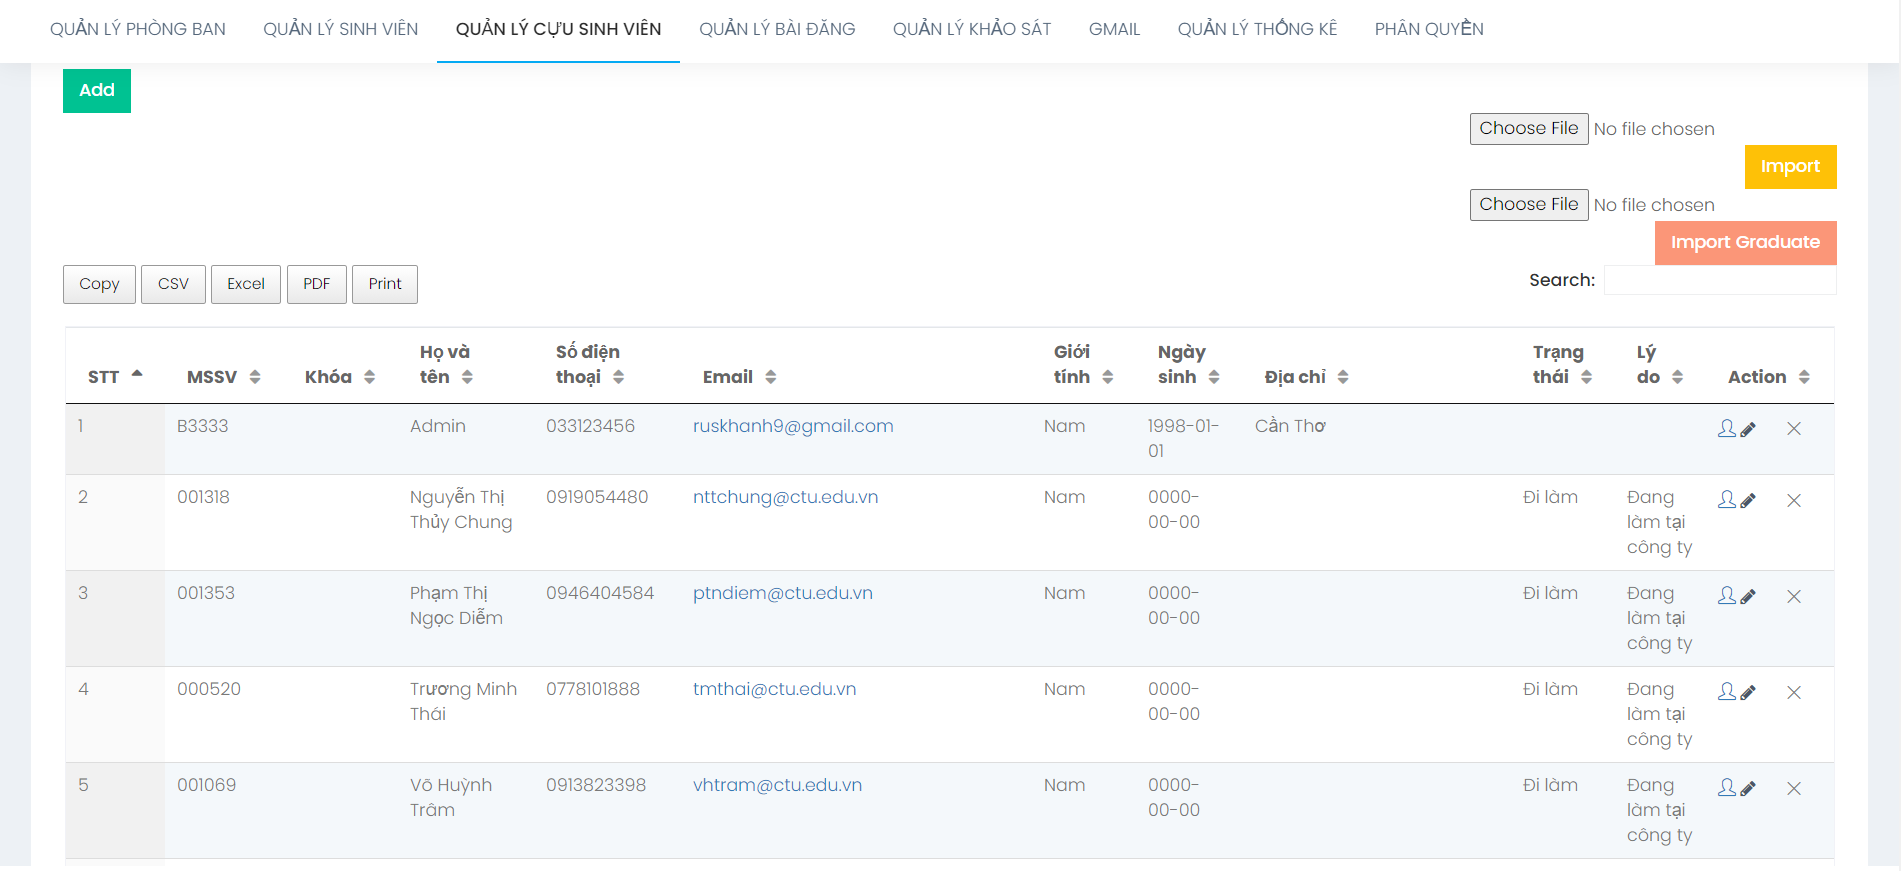Click the green Add button
This screenshot has width=1901, height=871.
(x=97, y=91)
